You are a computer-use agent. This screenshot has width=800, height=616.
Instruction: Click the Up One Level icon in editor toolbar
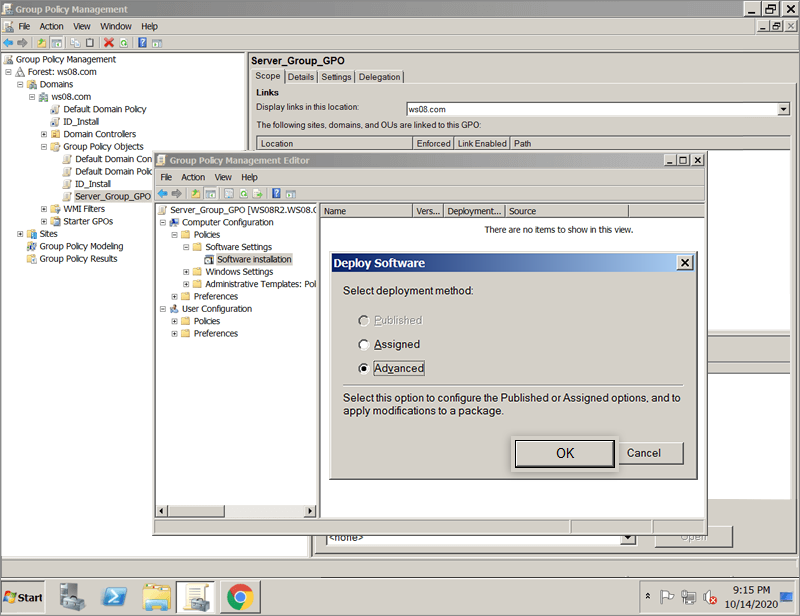click(196, 193)
